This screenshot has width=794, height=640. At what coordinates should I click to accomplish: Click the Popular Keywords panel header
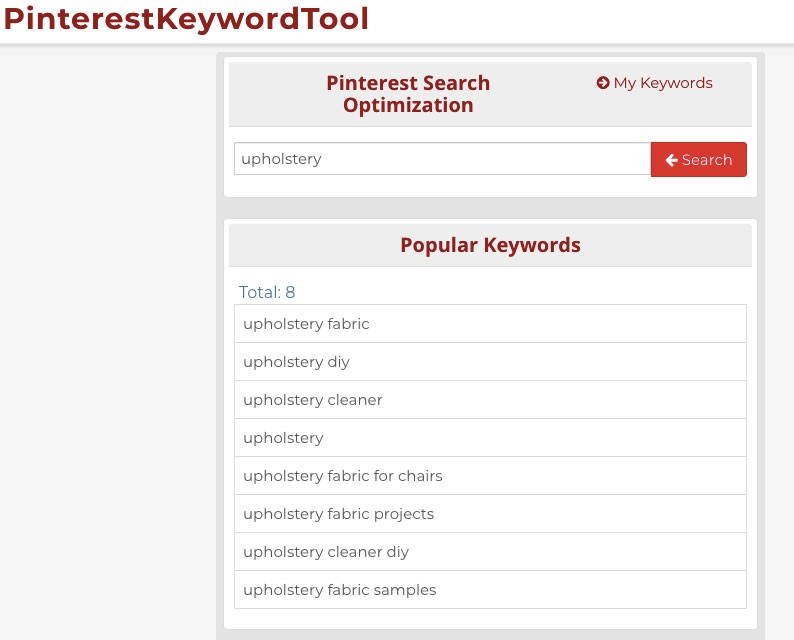pos(490,245)
